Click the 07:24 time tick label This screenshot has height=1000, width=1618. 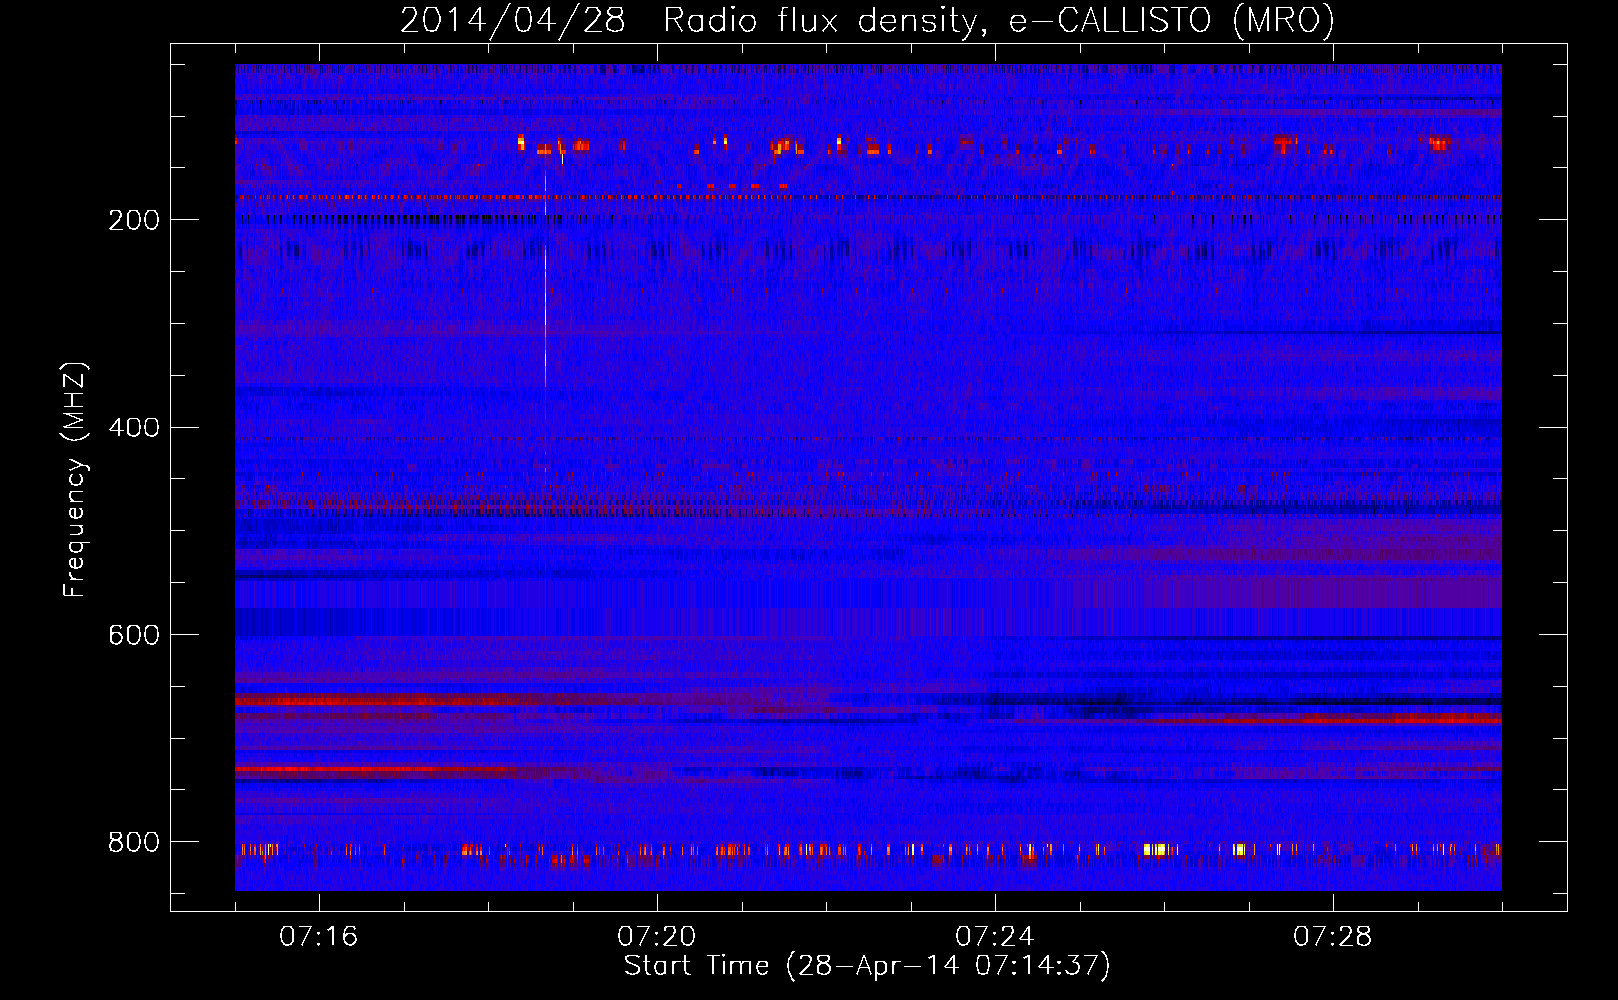click(994, 937)
